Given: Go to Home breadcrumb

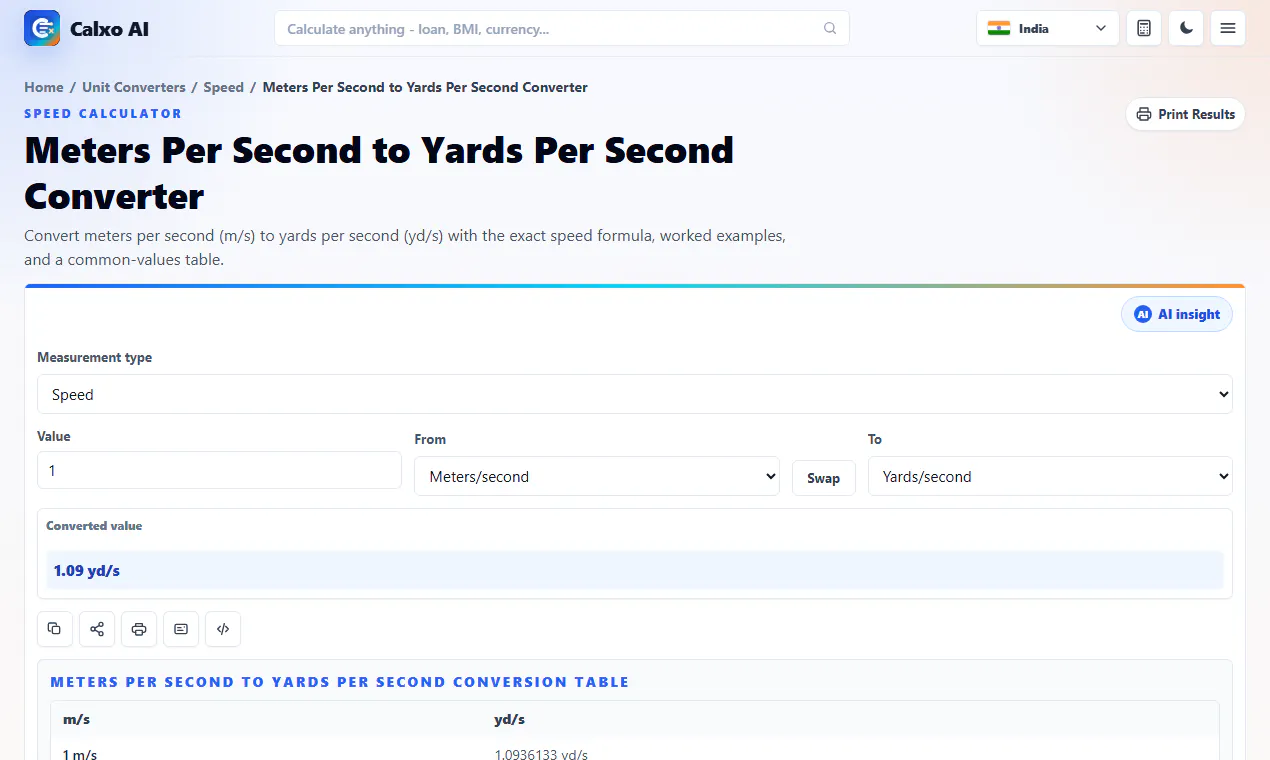Looking at the screenshot, I should [x=44, y=87].
